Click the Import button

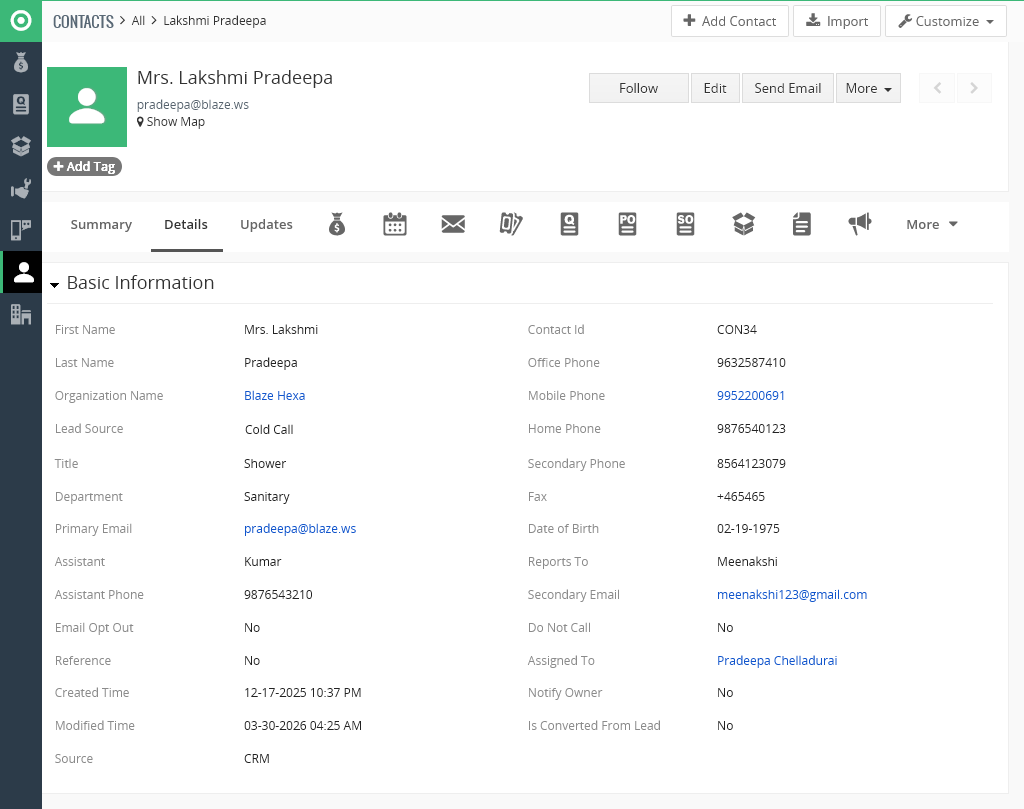[x=837, y=21]
